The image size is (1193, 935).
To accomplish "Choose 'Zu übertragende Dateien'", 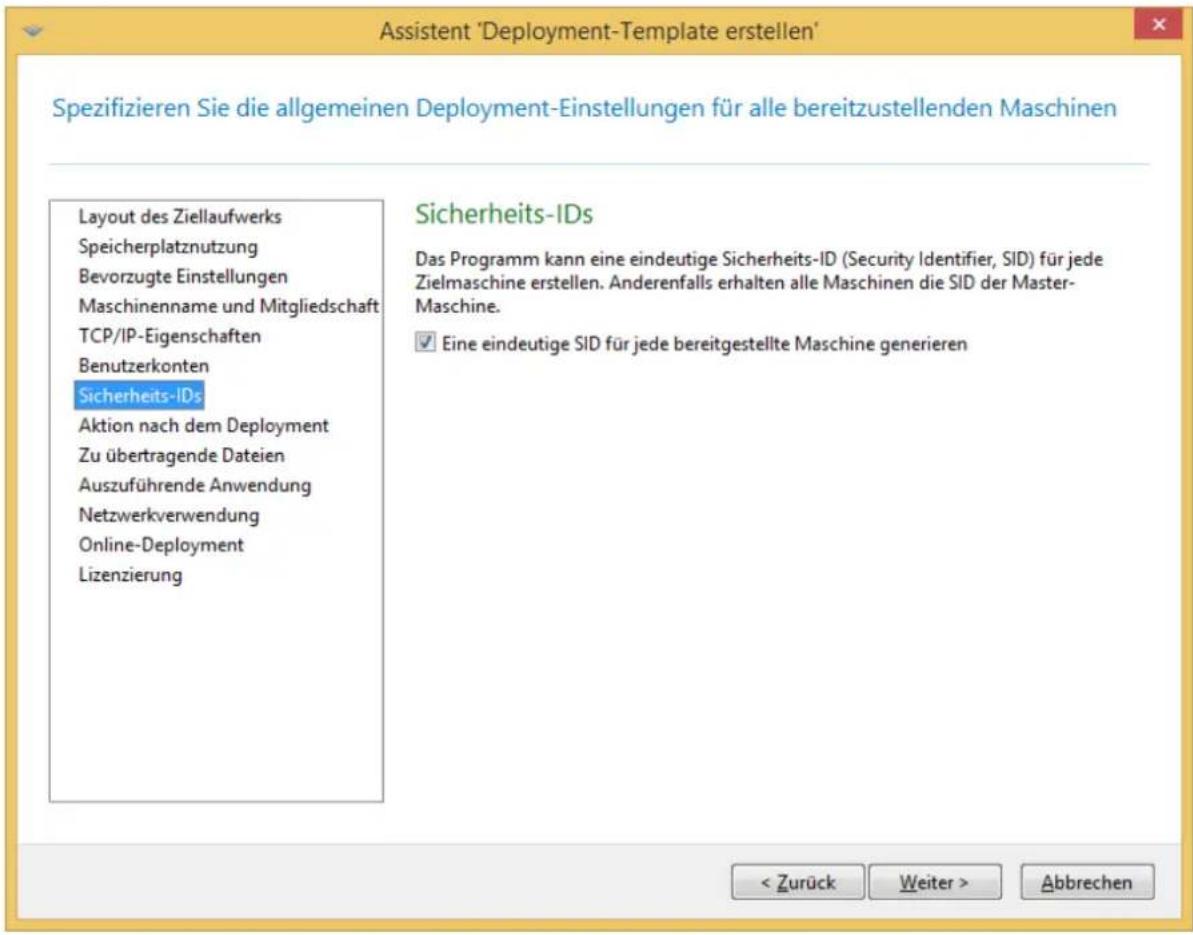I will tap(181, 456).
